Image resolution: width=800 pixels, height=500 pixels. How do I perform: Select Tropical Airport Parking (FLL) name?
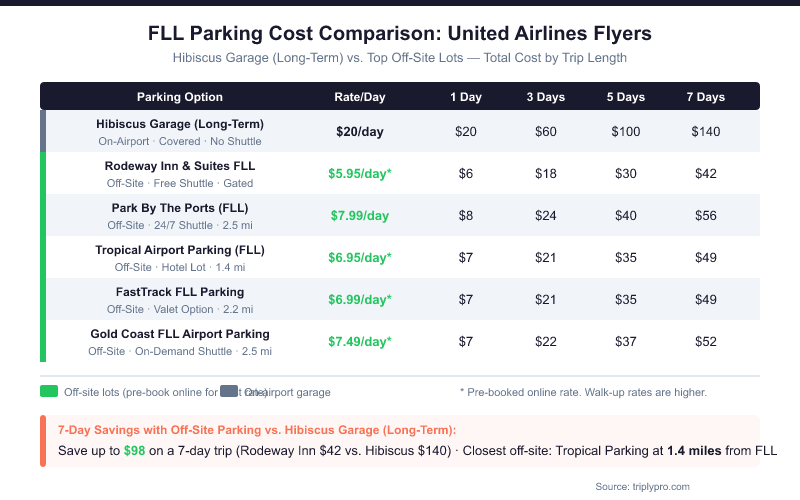coord(180,250)
